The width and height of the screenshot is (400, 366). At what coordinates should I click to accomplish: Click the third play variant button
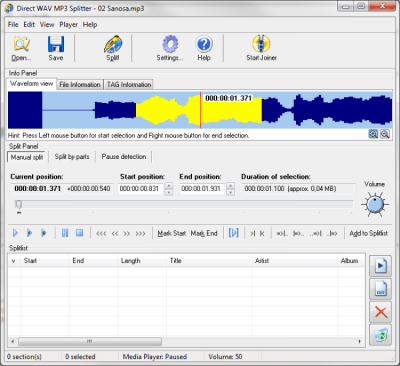(x=44, y=233)
